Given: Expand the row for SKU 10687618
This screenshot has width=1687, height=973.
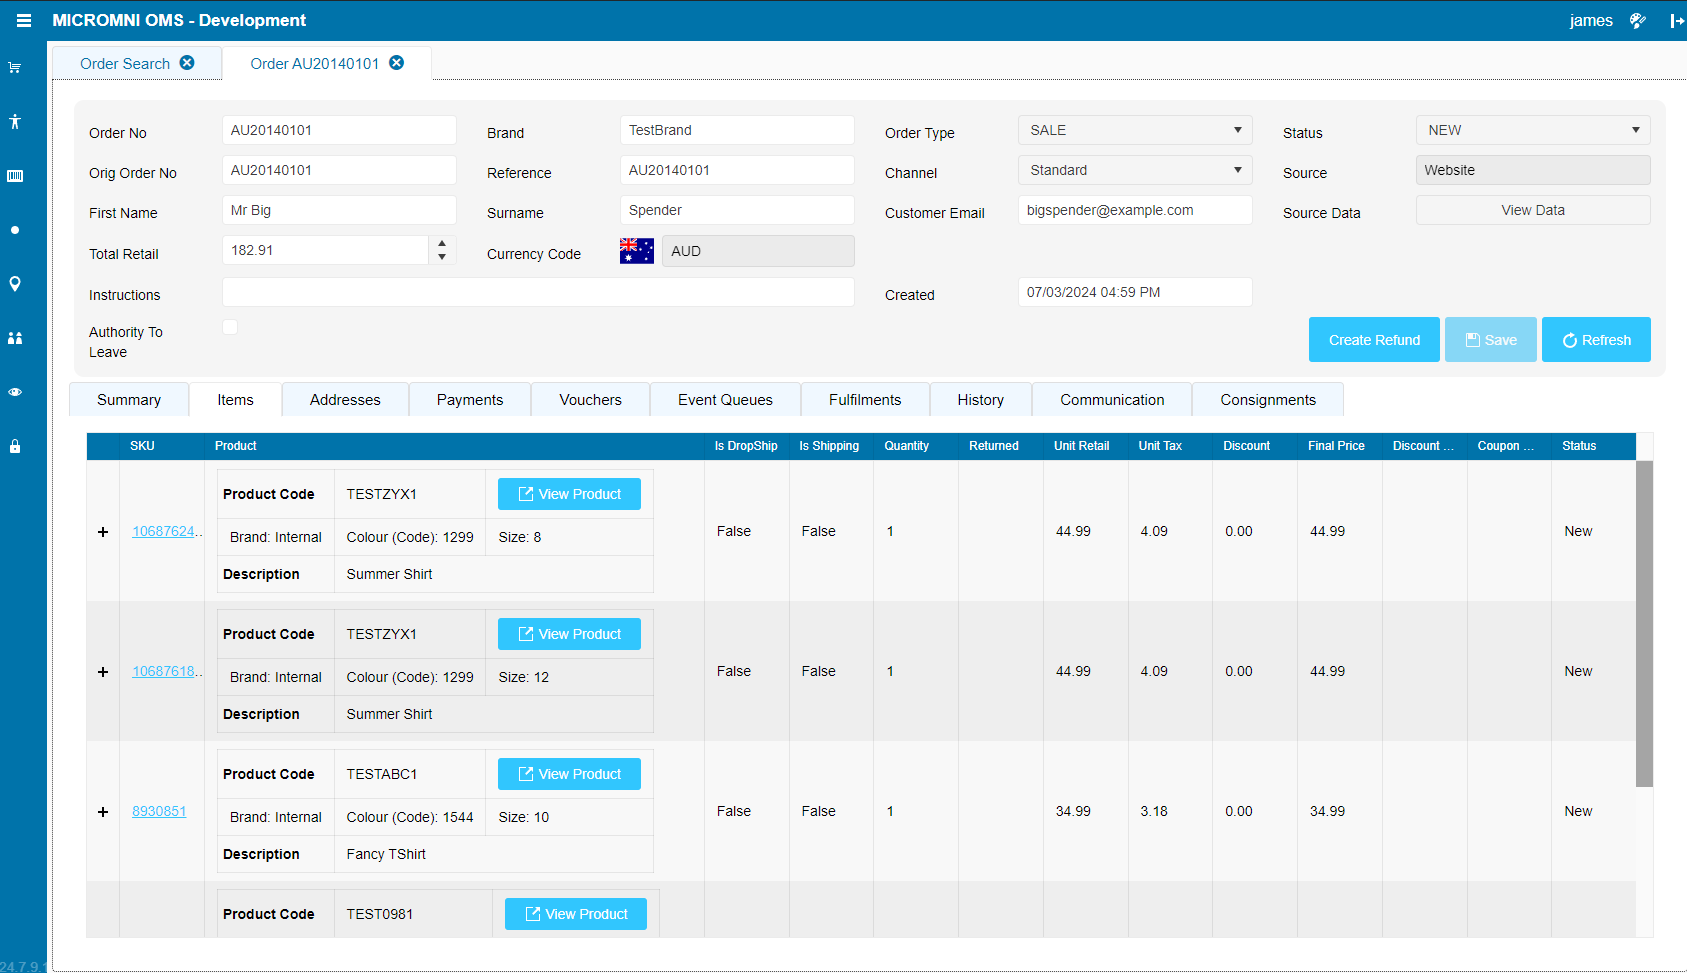Looking at the screenshot, I should (x=103, y=672).
